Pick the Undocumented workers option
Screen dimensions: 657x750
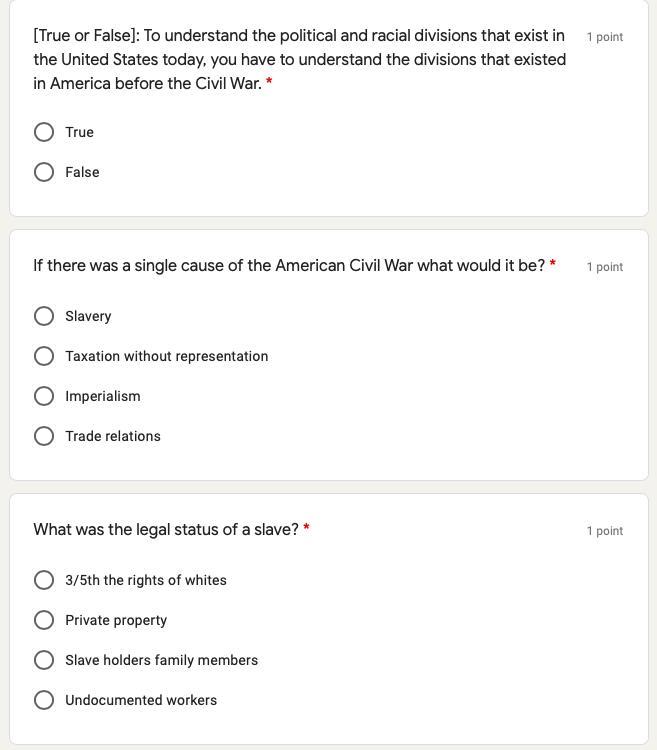coord(44,700)
